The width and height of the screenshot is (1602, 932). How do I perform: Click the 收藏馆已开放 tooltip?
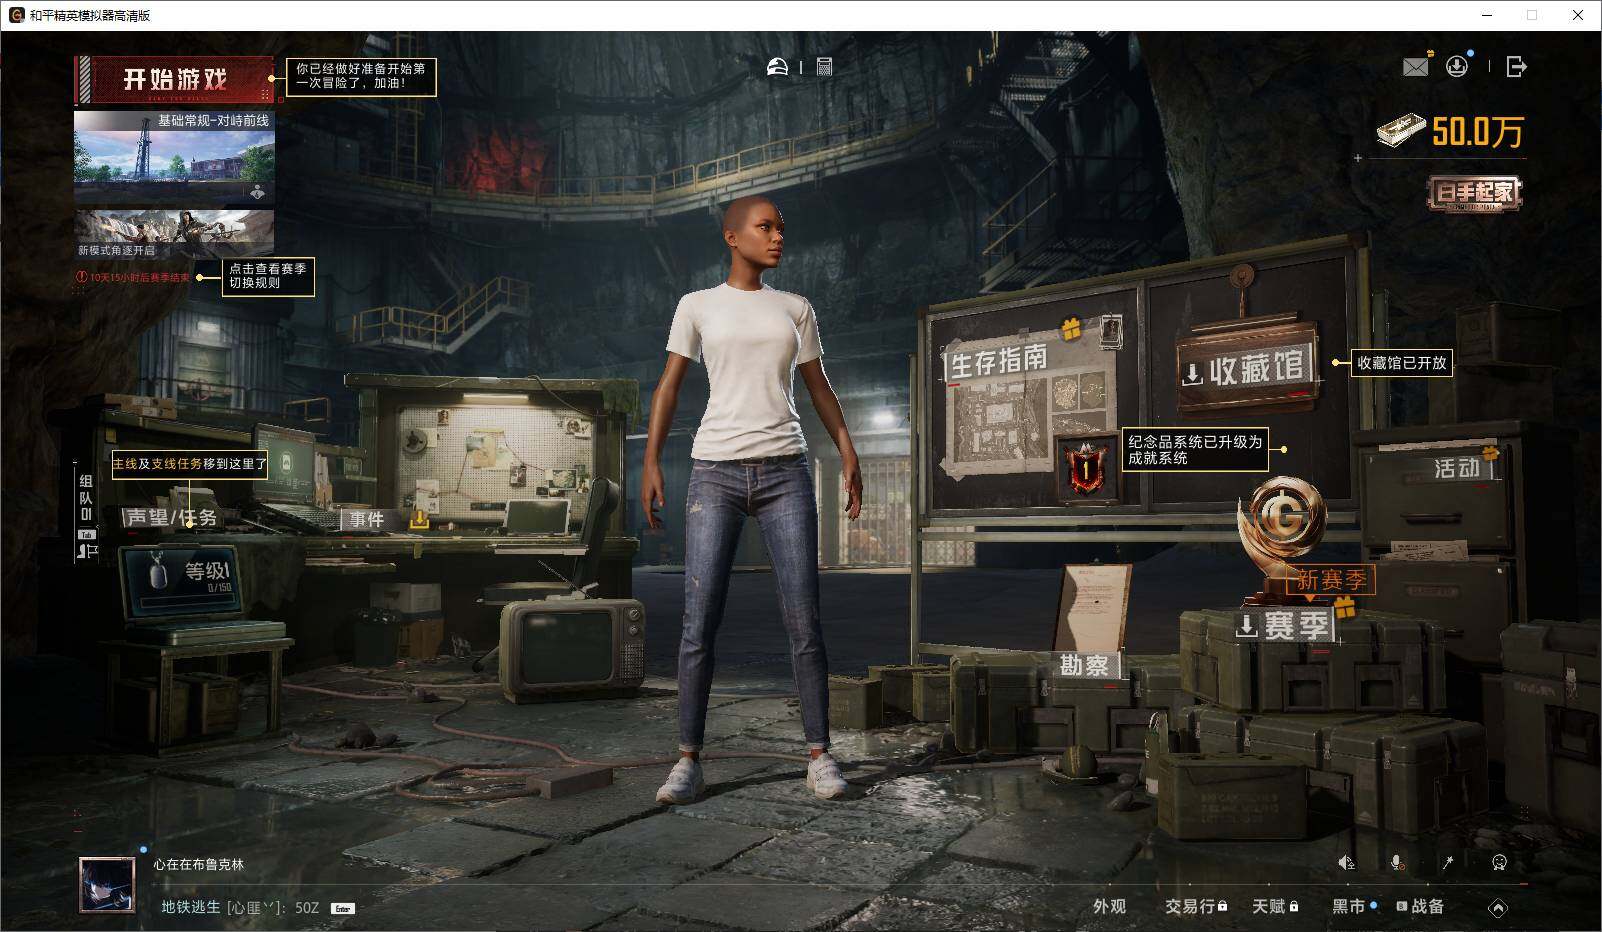pyautogui.click(x=1401, y=363)
